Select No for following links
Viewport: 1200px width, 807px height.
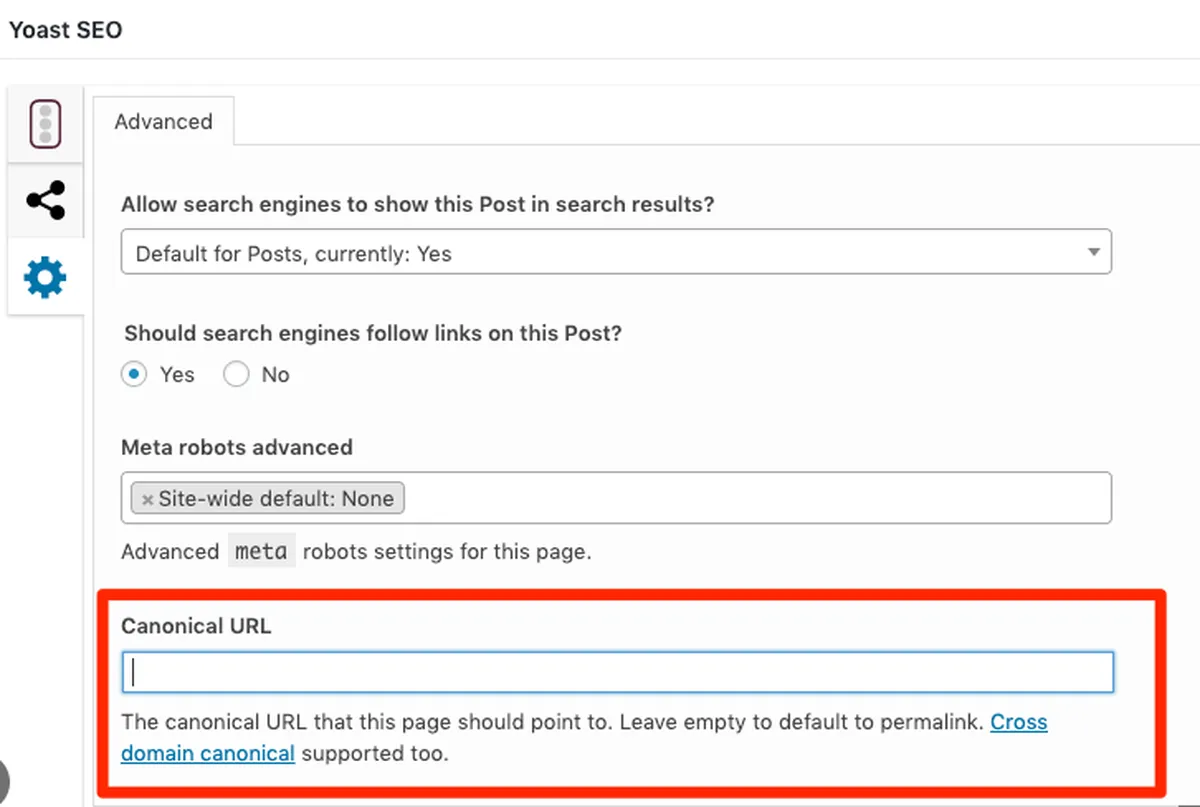pos(236,374)
